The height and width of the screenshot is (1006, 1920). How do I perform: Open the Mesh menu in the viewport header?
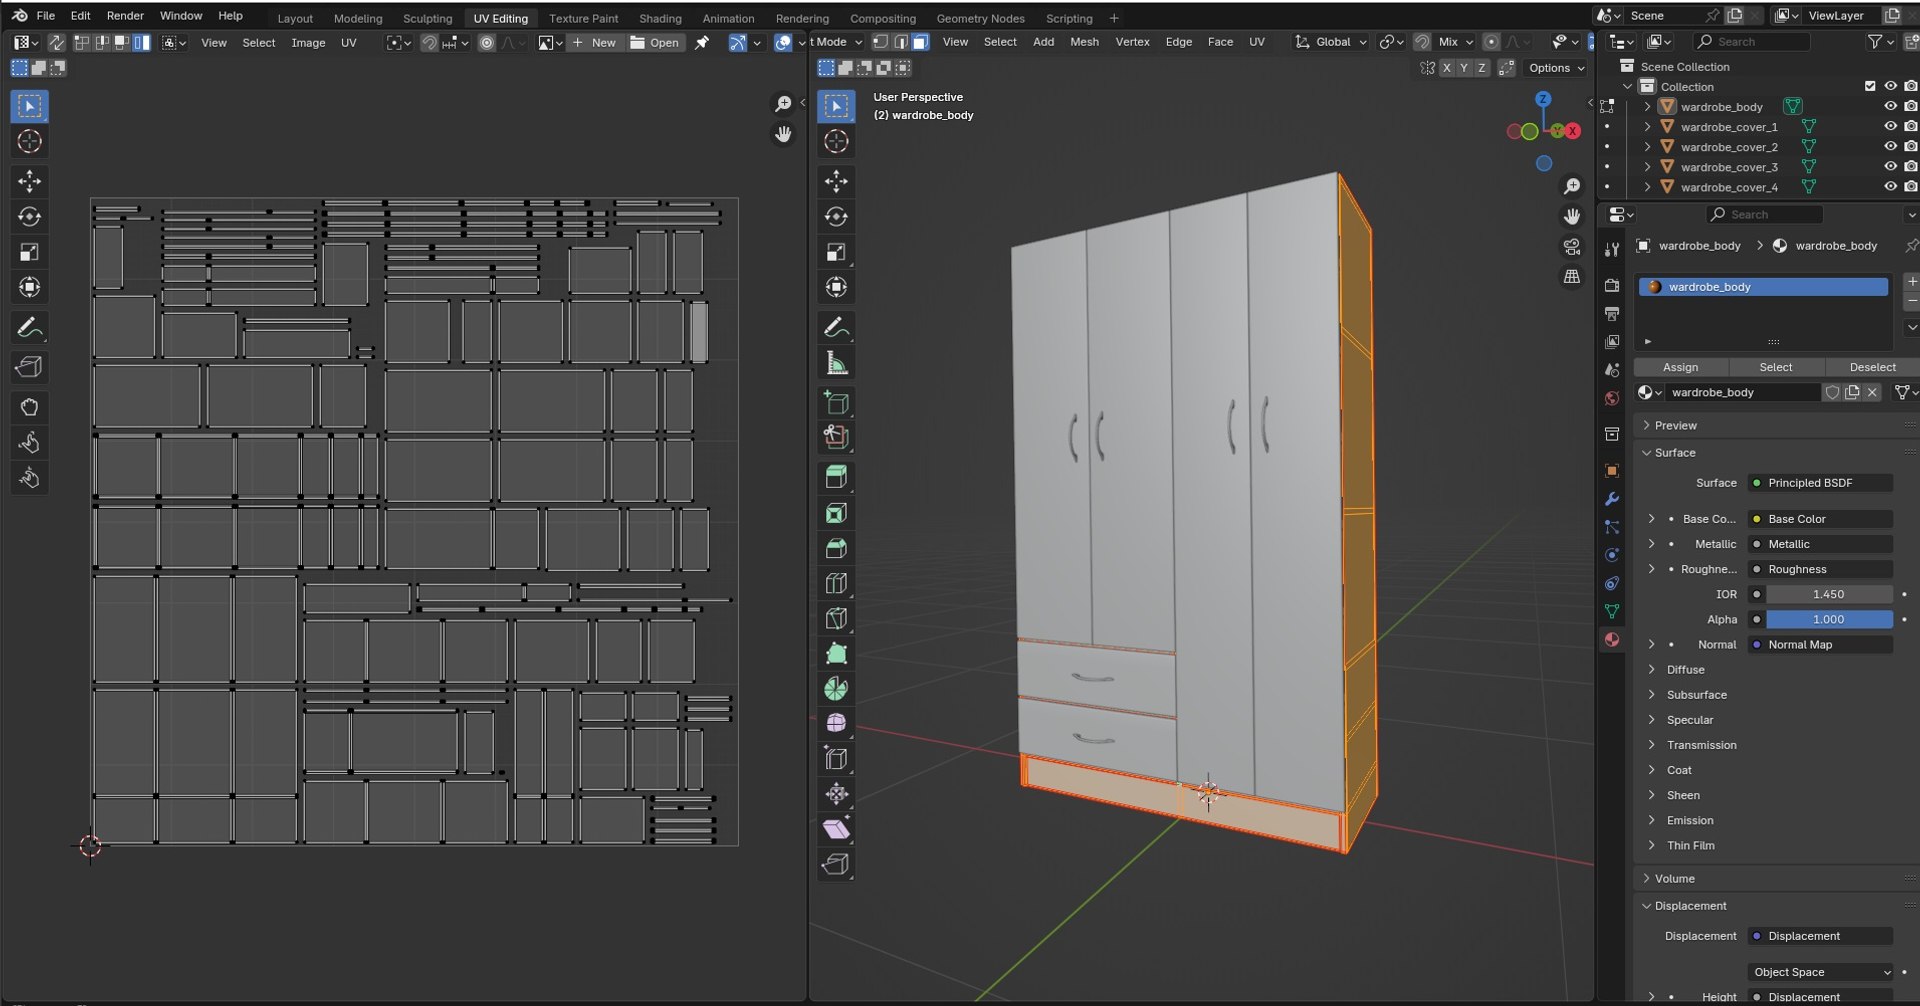pos(1084,42)
